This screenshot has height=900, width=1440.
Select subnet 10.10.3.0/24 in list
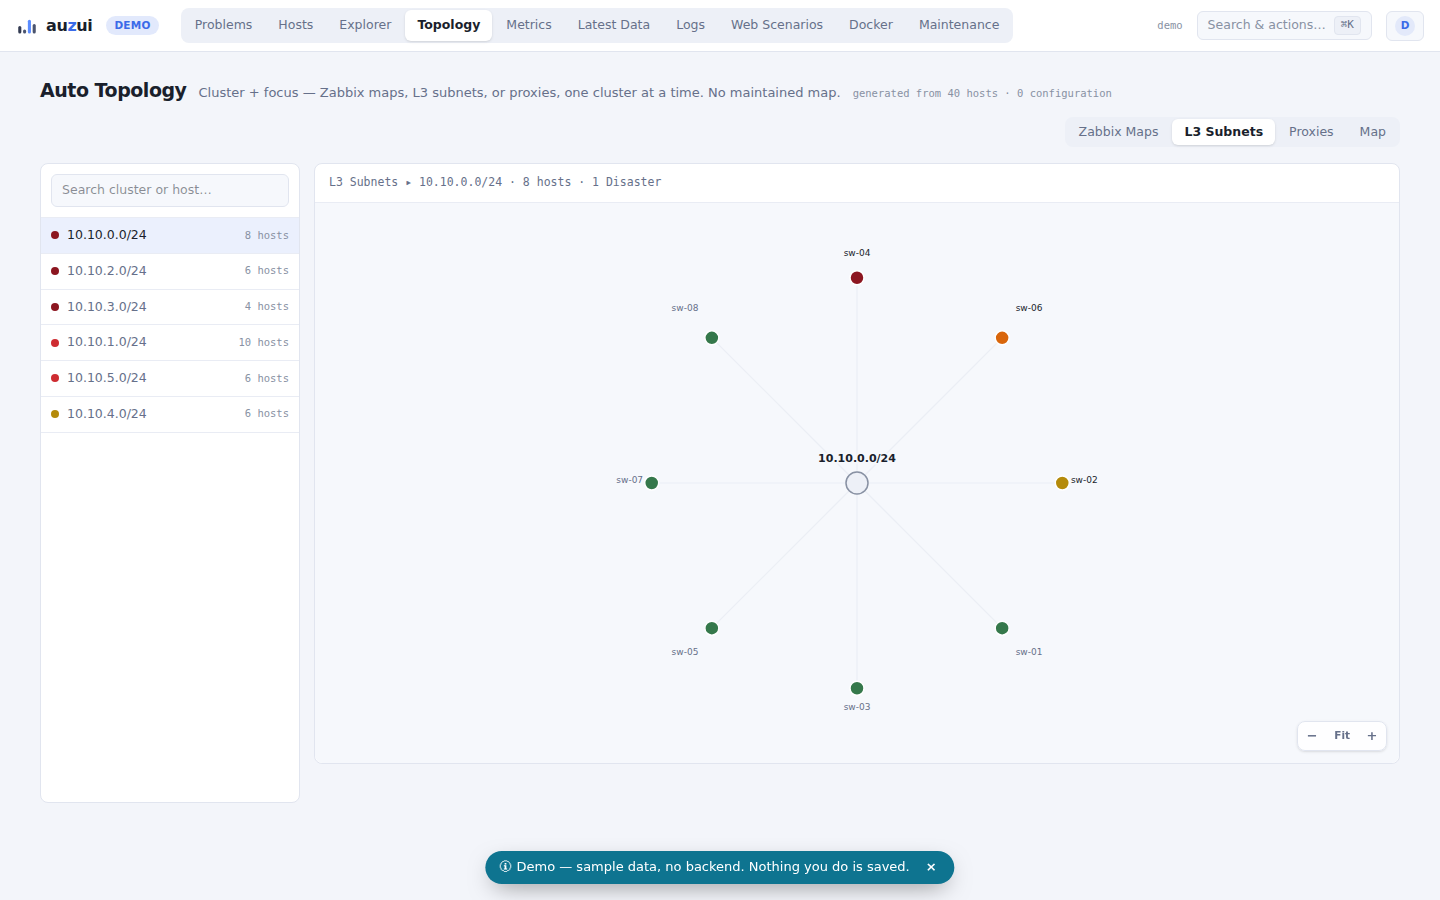pos(170,307)
